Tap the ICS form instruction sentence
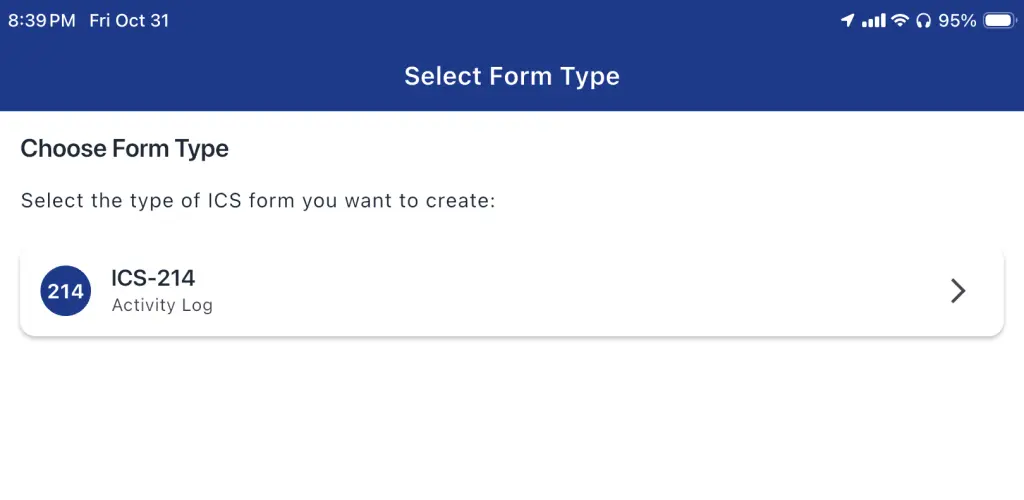The height and width of the screenshot is (500, 1024). [x=259, y=200]
